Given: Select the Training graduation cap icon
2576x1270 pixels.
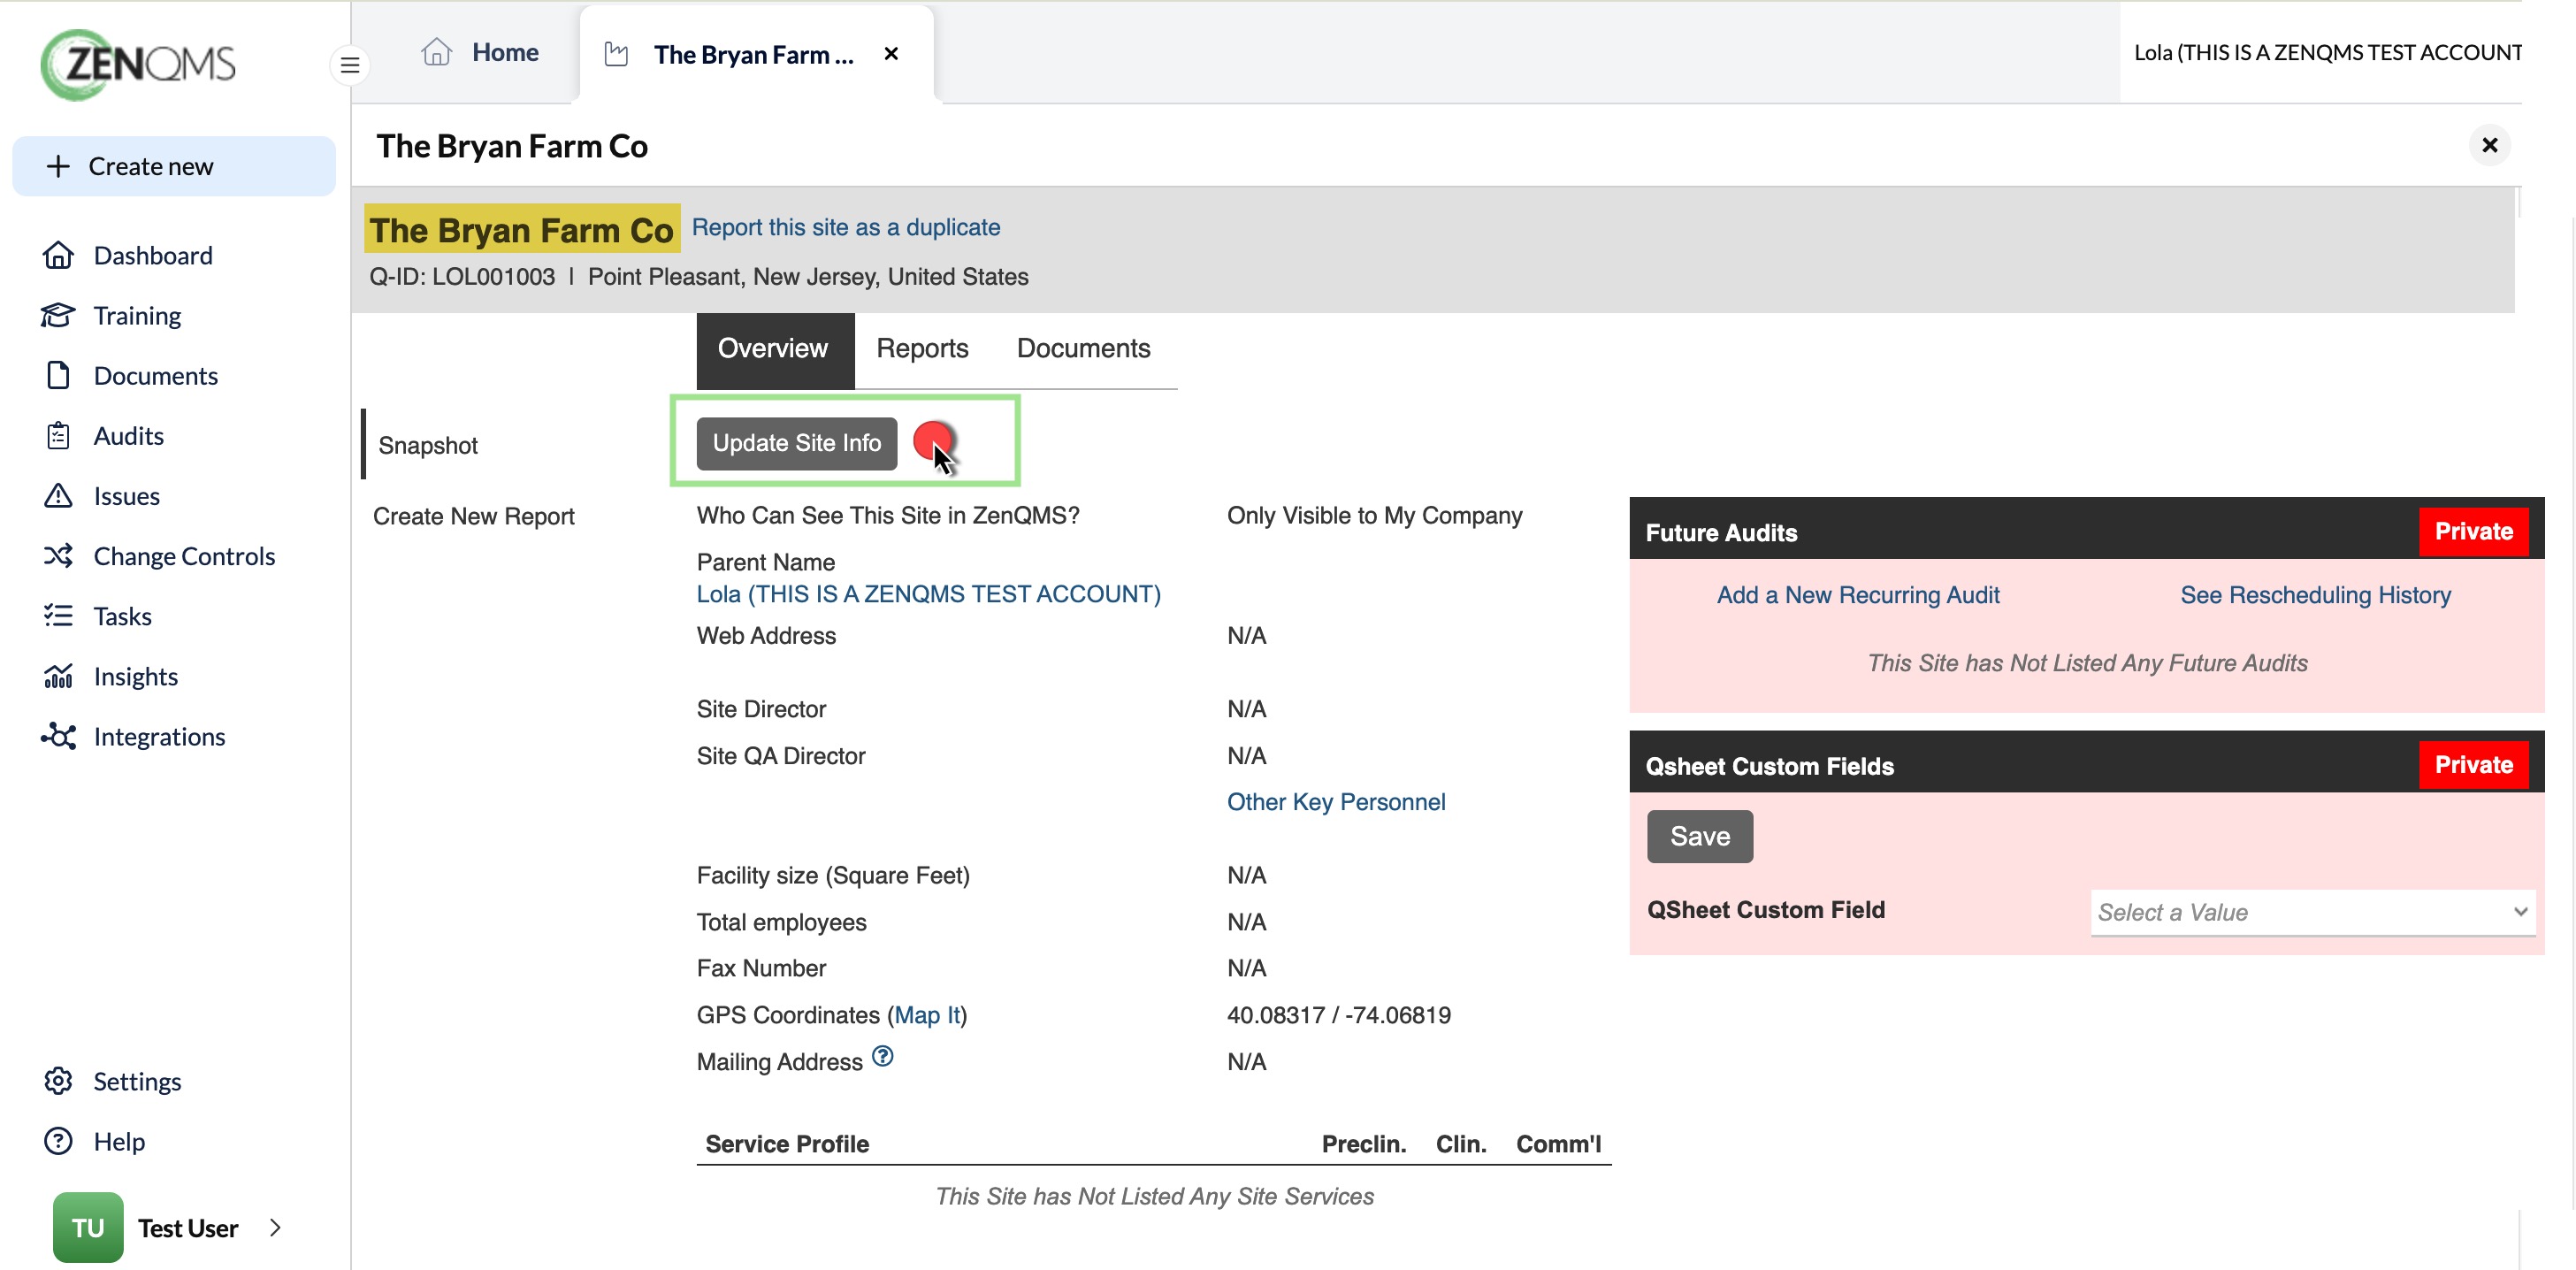Looking at the screenshot, I should [x=58, y=315].
